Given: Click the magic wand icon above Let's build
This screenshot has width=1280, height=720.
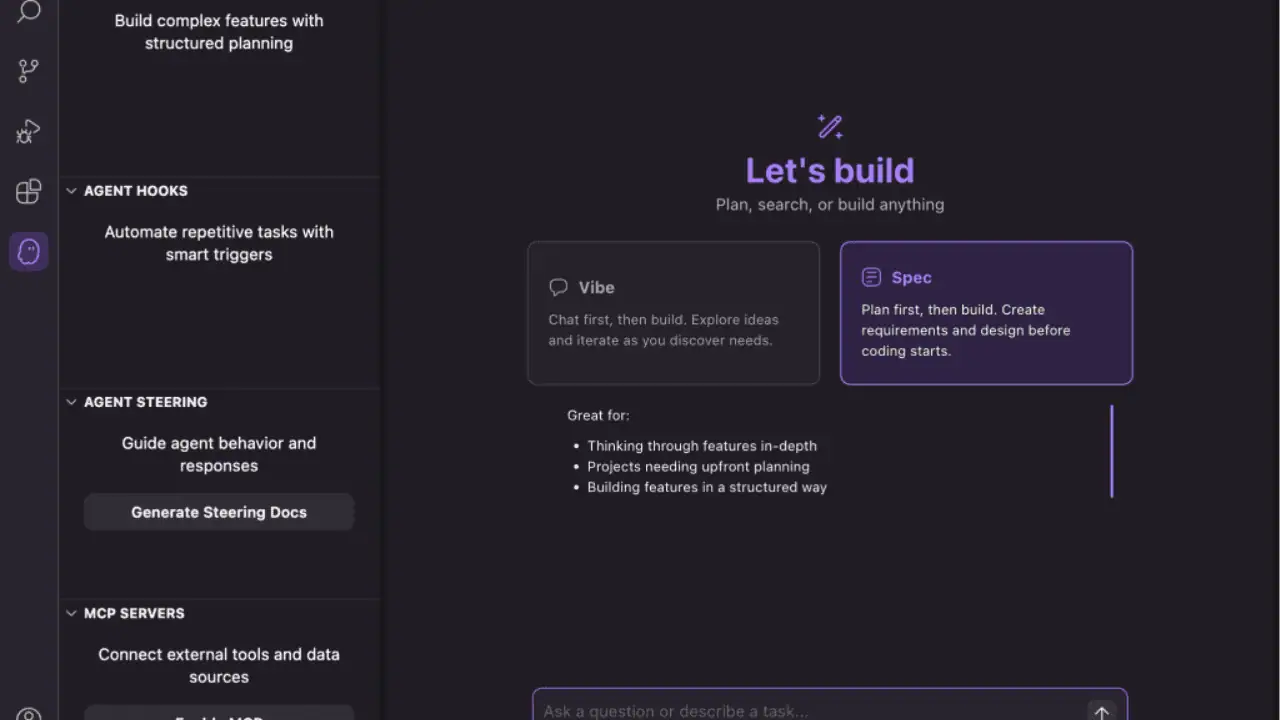Looking at the screenshot, I should (830, 127).
